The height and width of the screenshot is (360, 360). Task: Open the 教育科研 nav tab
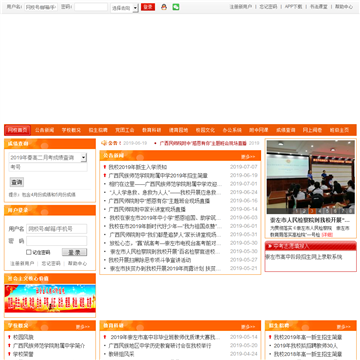tap(151, 130)
